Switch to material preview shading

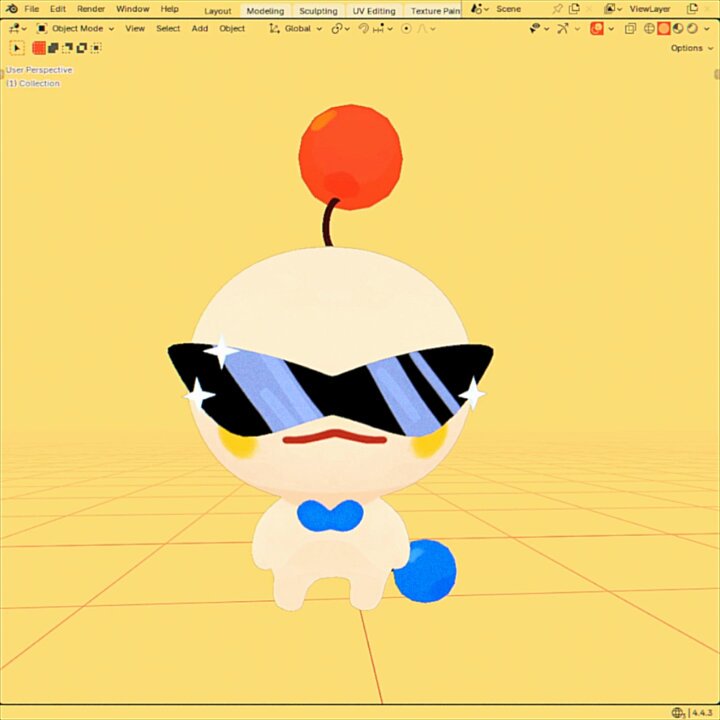(x=678, y=28)
